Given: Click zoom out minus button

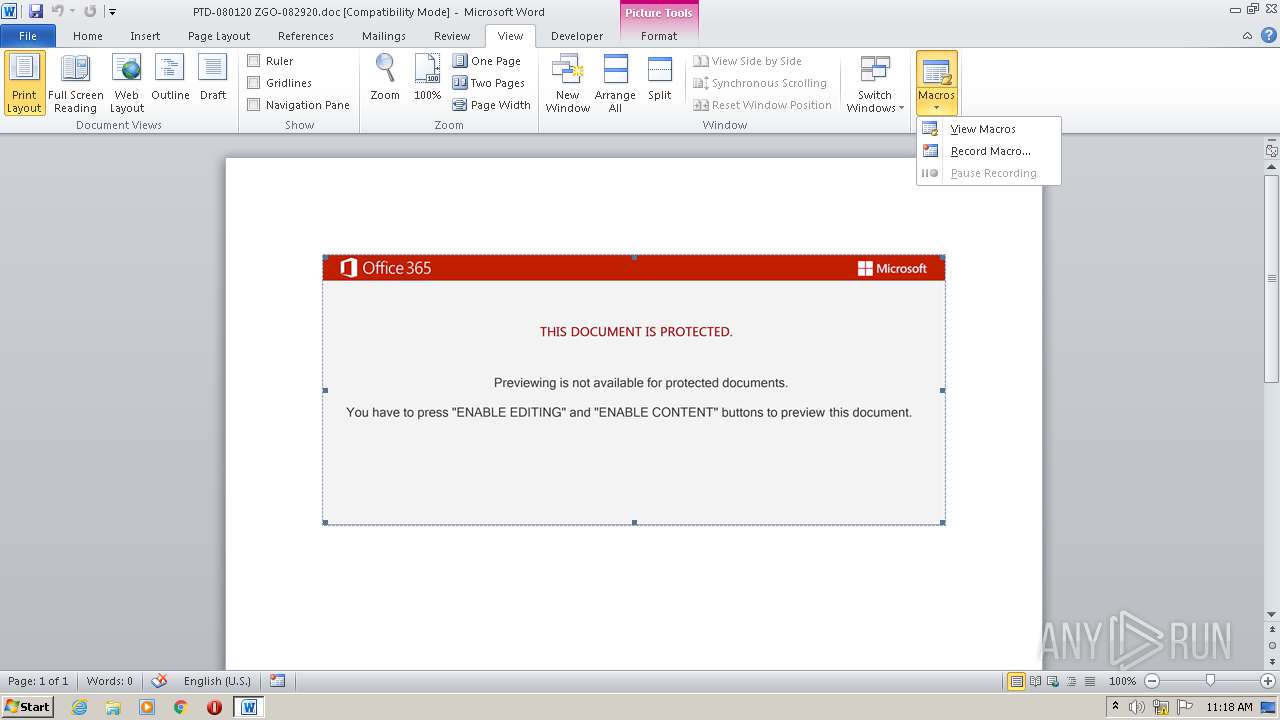Looking at the screenshot, I should click(1151, 681).
